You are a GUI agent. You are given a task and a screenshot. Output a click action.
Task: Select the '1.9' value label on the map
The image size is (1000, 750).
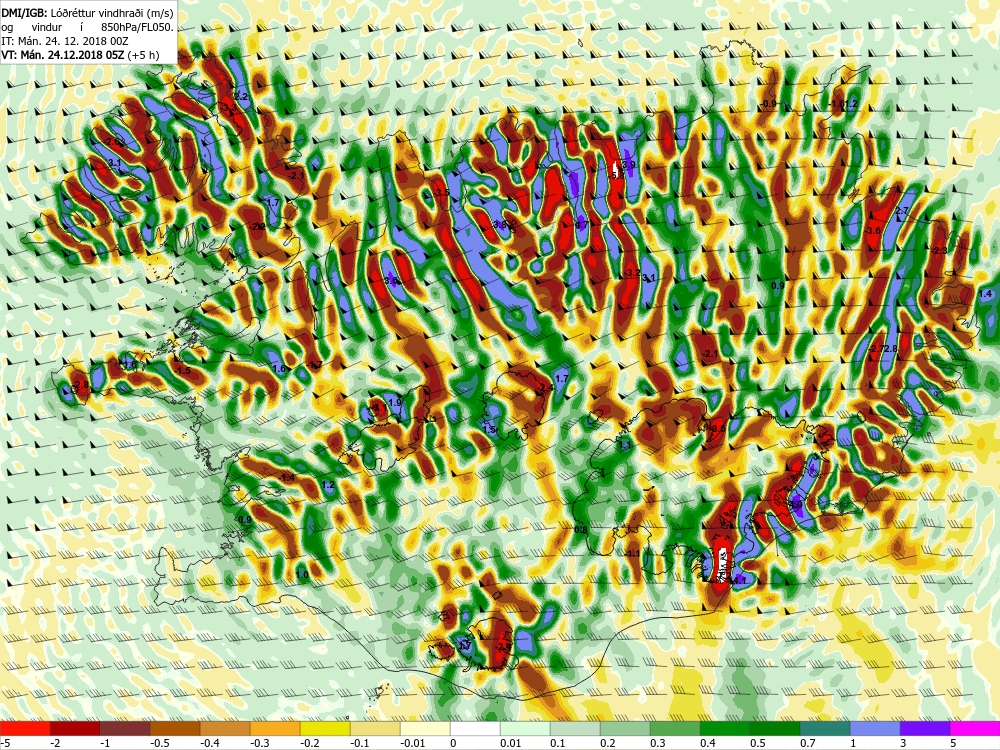(395, 403)
